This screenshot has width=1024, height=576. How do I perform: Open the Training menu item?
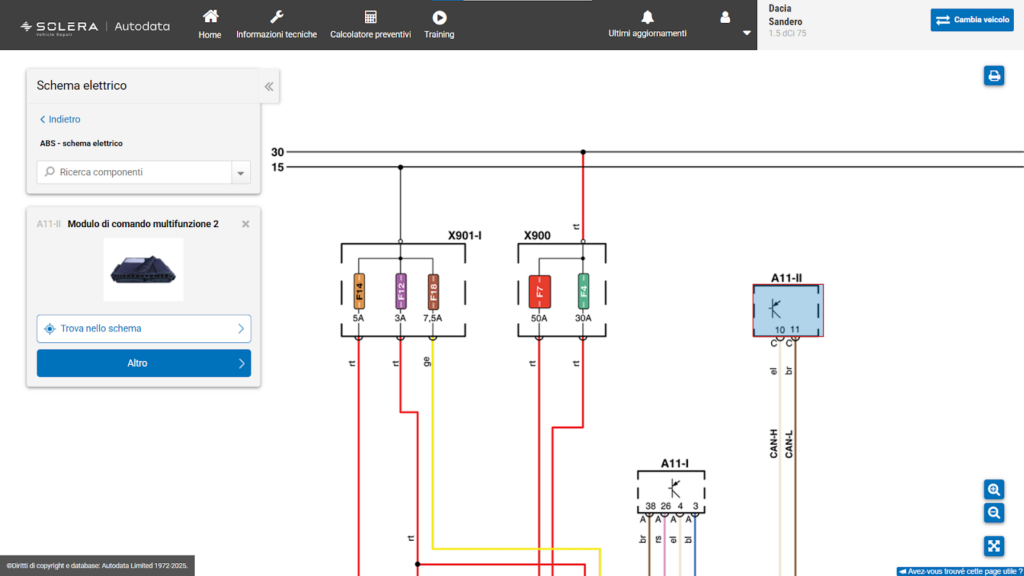pos(439,25)
